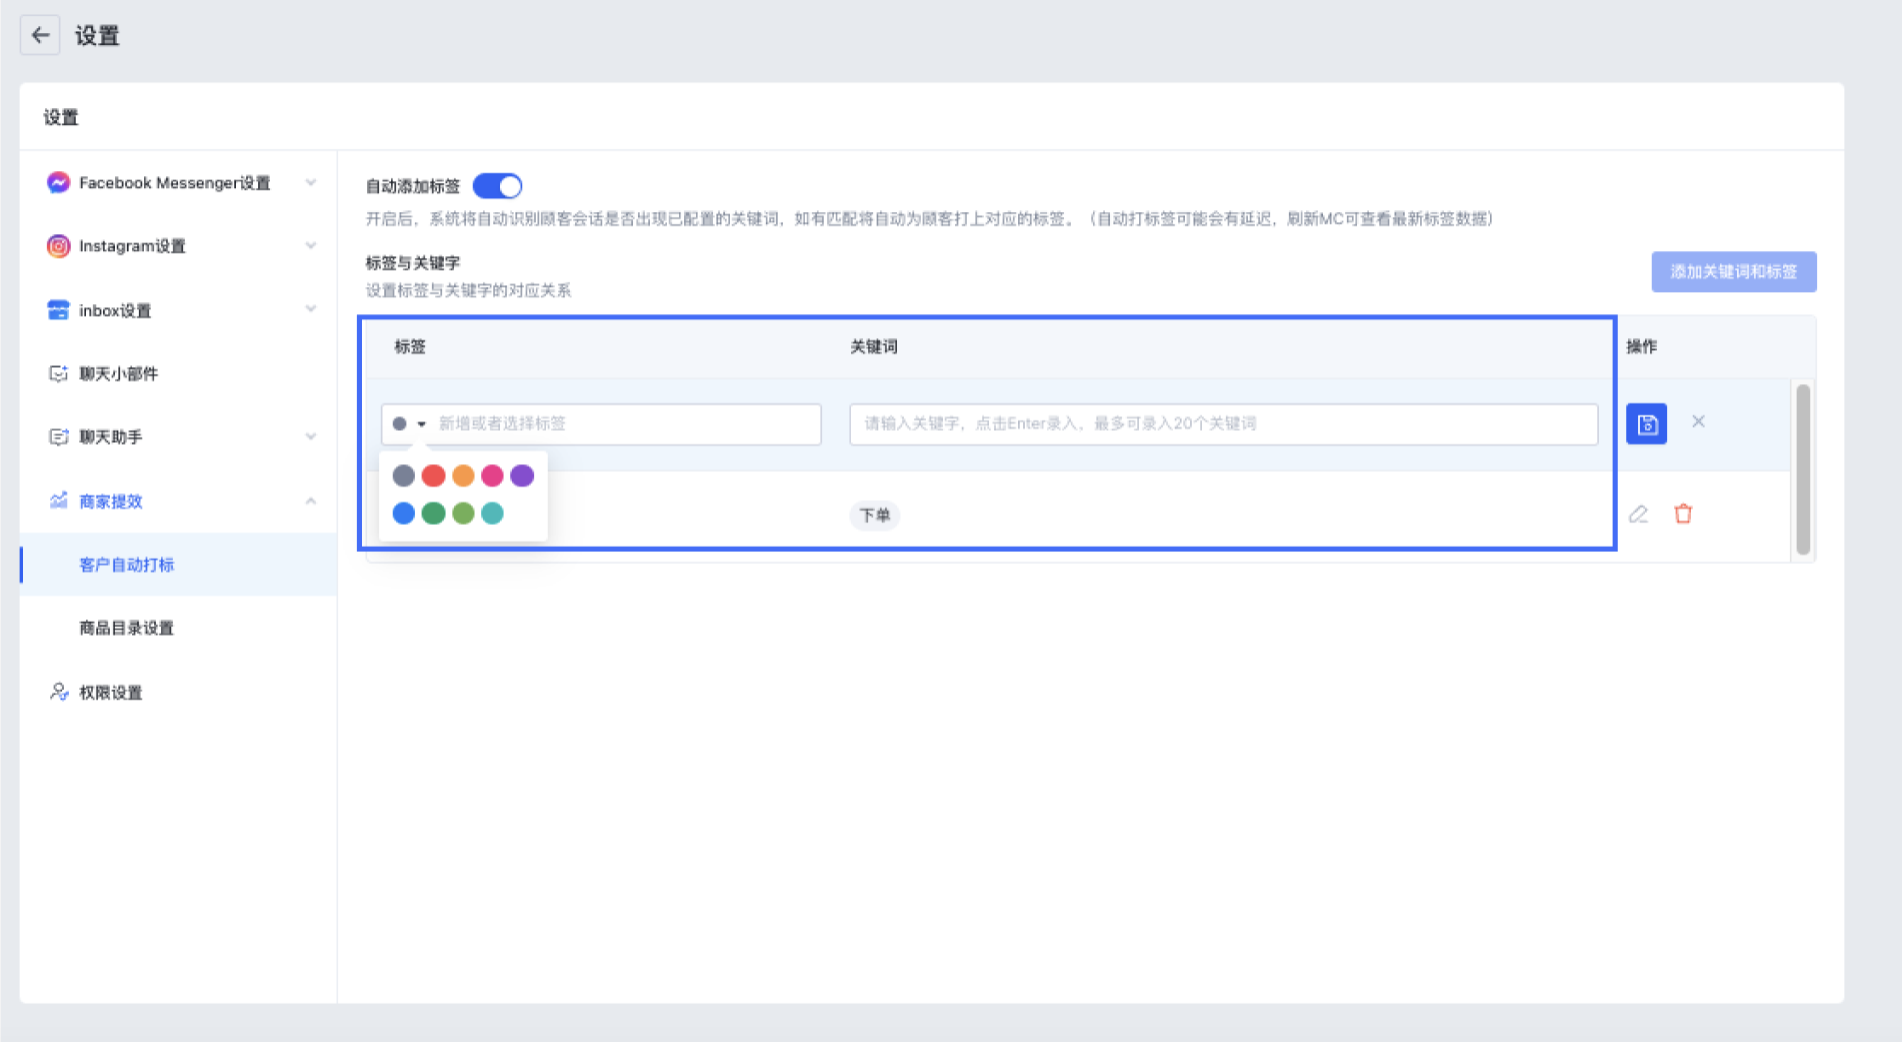Click the keyword input field
The width and height of the screenshot is (1902, 1042).
click(x=1222, y=424)
